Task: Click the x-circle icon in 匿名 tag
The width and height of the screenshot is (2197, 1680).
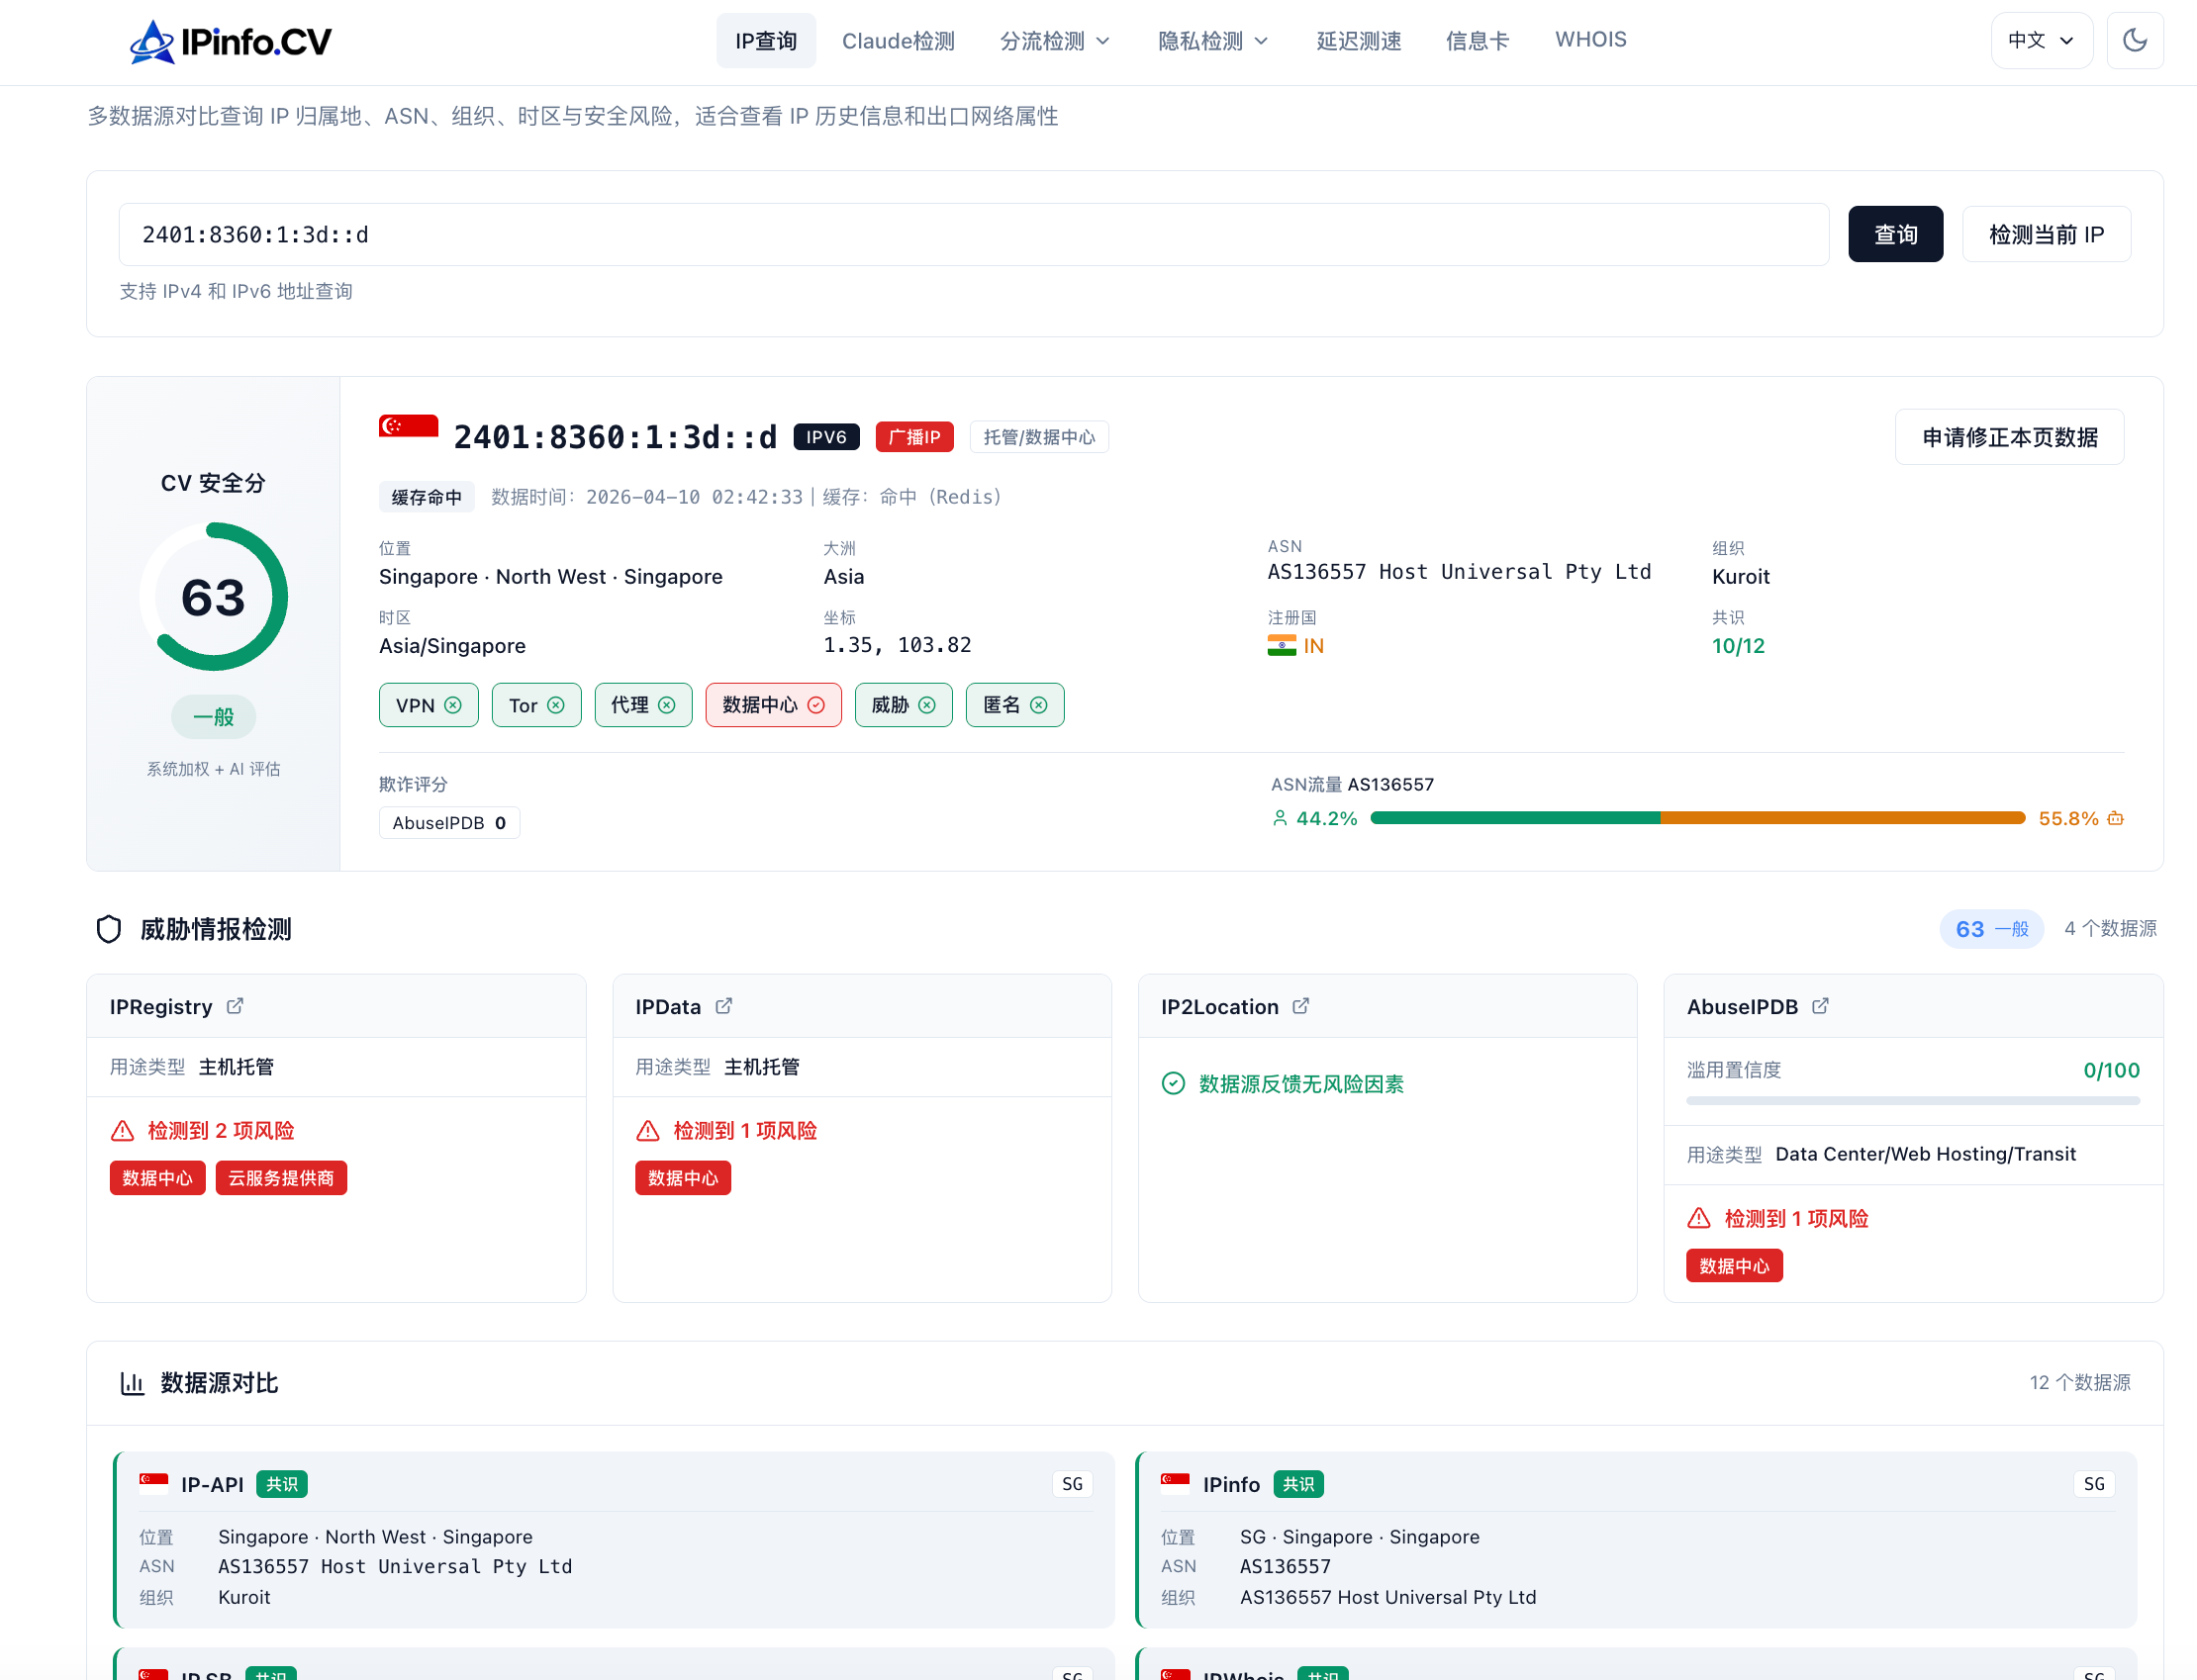Action: 1039,705
